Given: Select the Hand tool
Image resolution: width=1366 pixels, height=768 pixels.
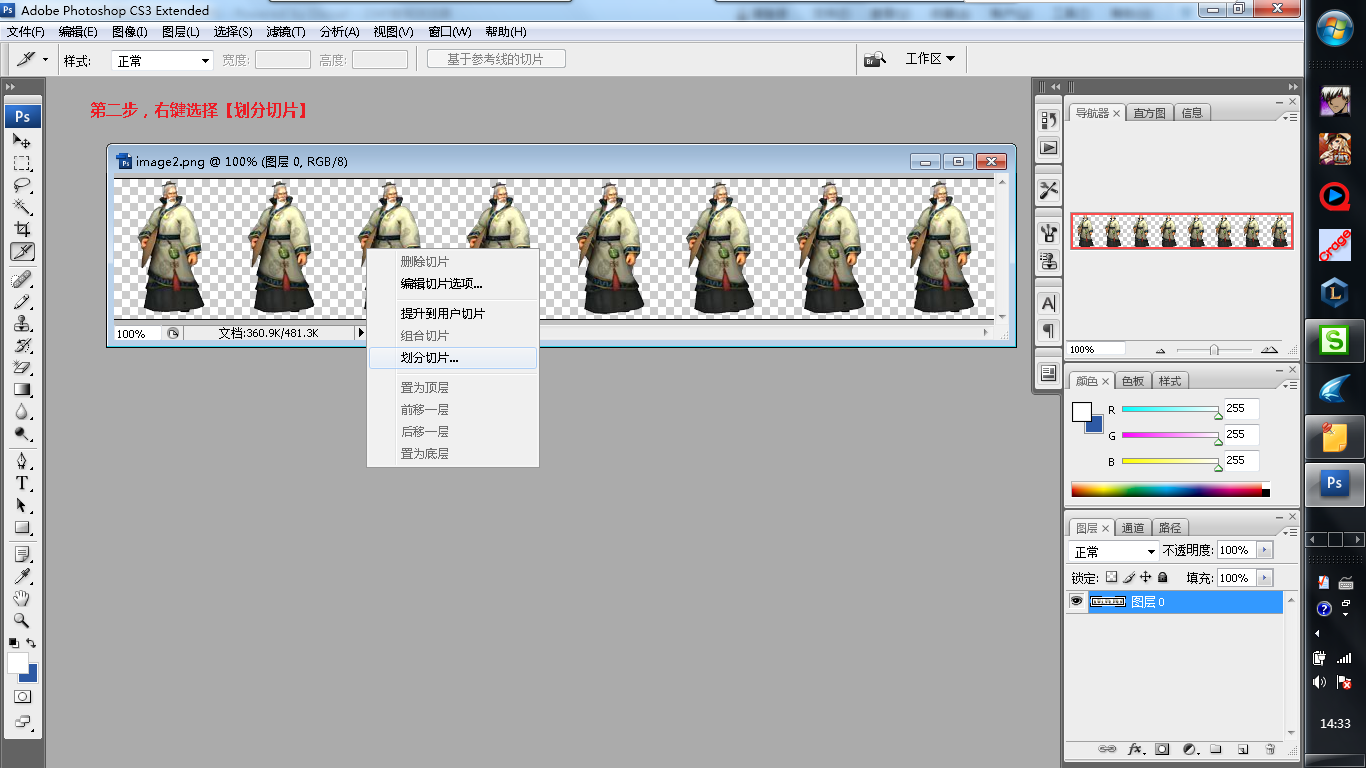Looking at the screenshot, I should click(22, 598).
